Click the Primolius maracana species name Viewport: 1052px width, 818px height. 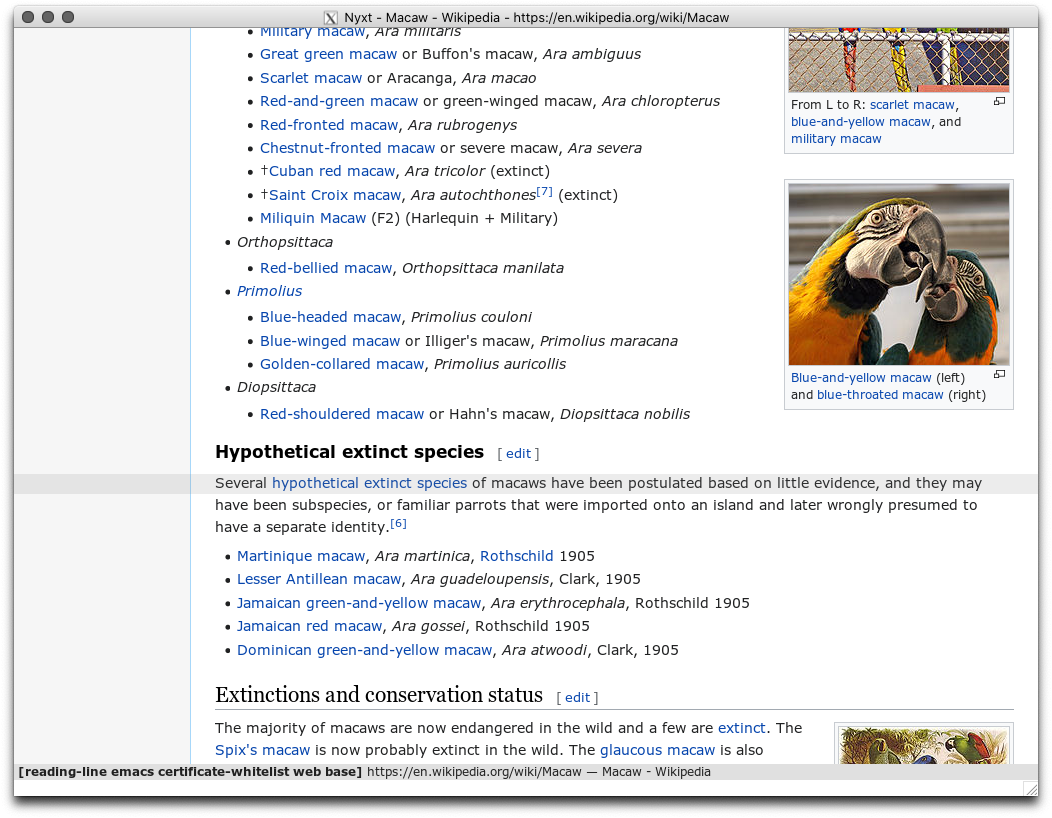pyautogui.click(x=609, y=341)
